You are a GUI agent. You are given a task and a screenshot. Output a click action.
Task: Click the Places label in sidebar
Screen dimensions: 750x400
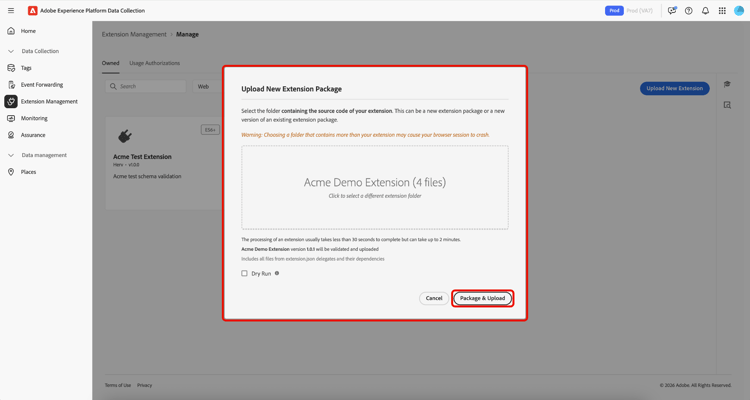coord(28,172)
